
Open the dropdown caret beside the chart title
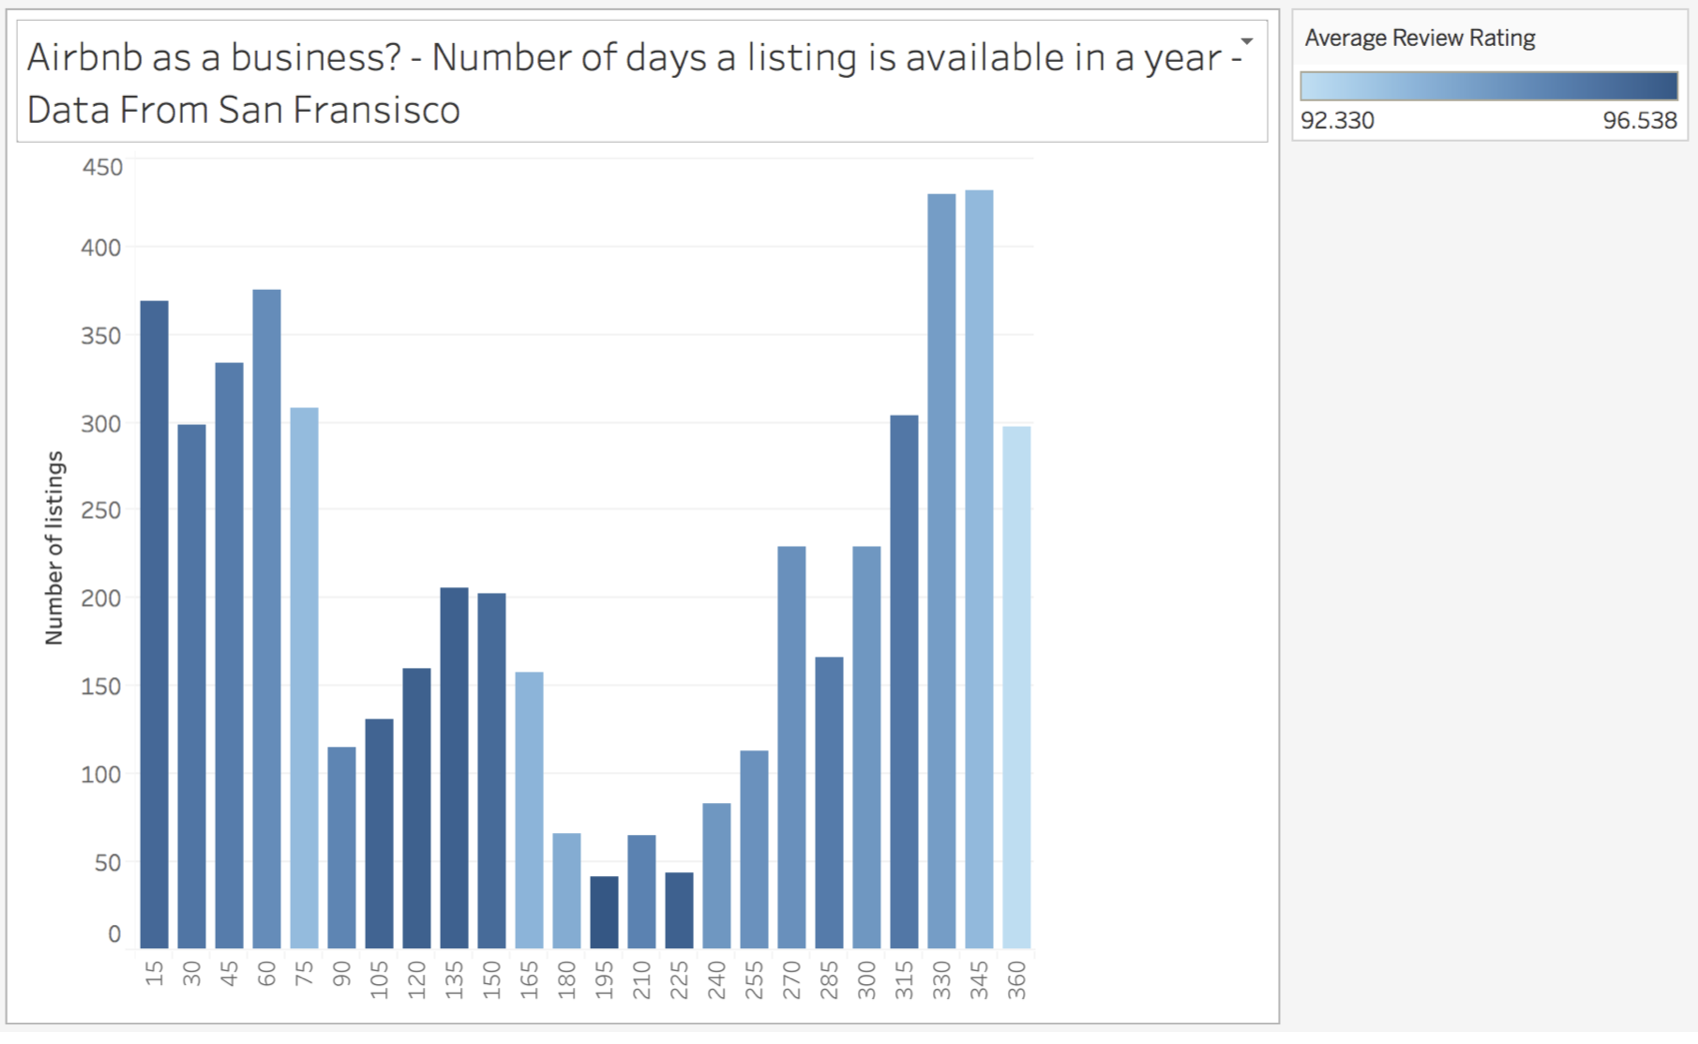[x=1246, y=42]
